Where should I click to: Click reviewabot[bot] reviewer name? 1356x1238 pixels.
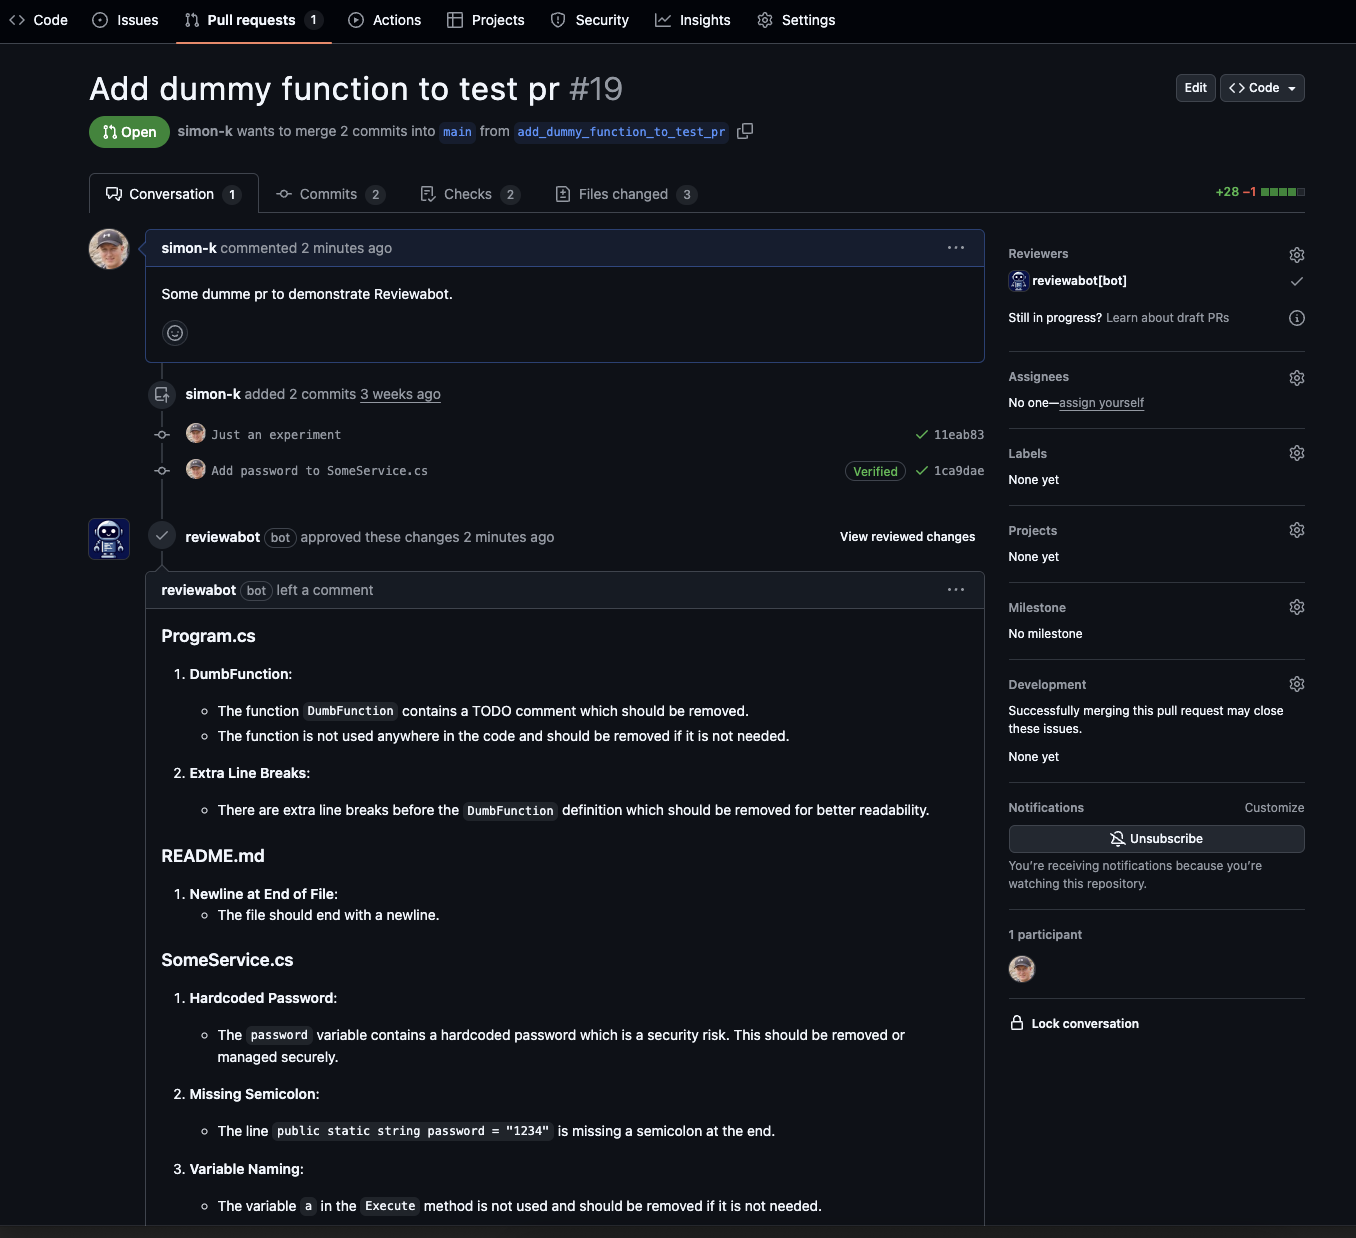point(1079,281)
